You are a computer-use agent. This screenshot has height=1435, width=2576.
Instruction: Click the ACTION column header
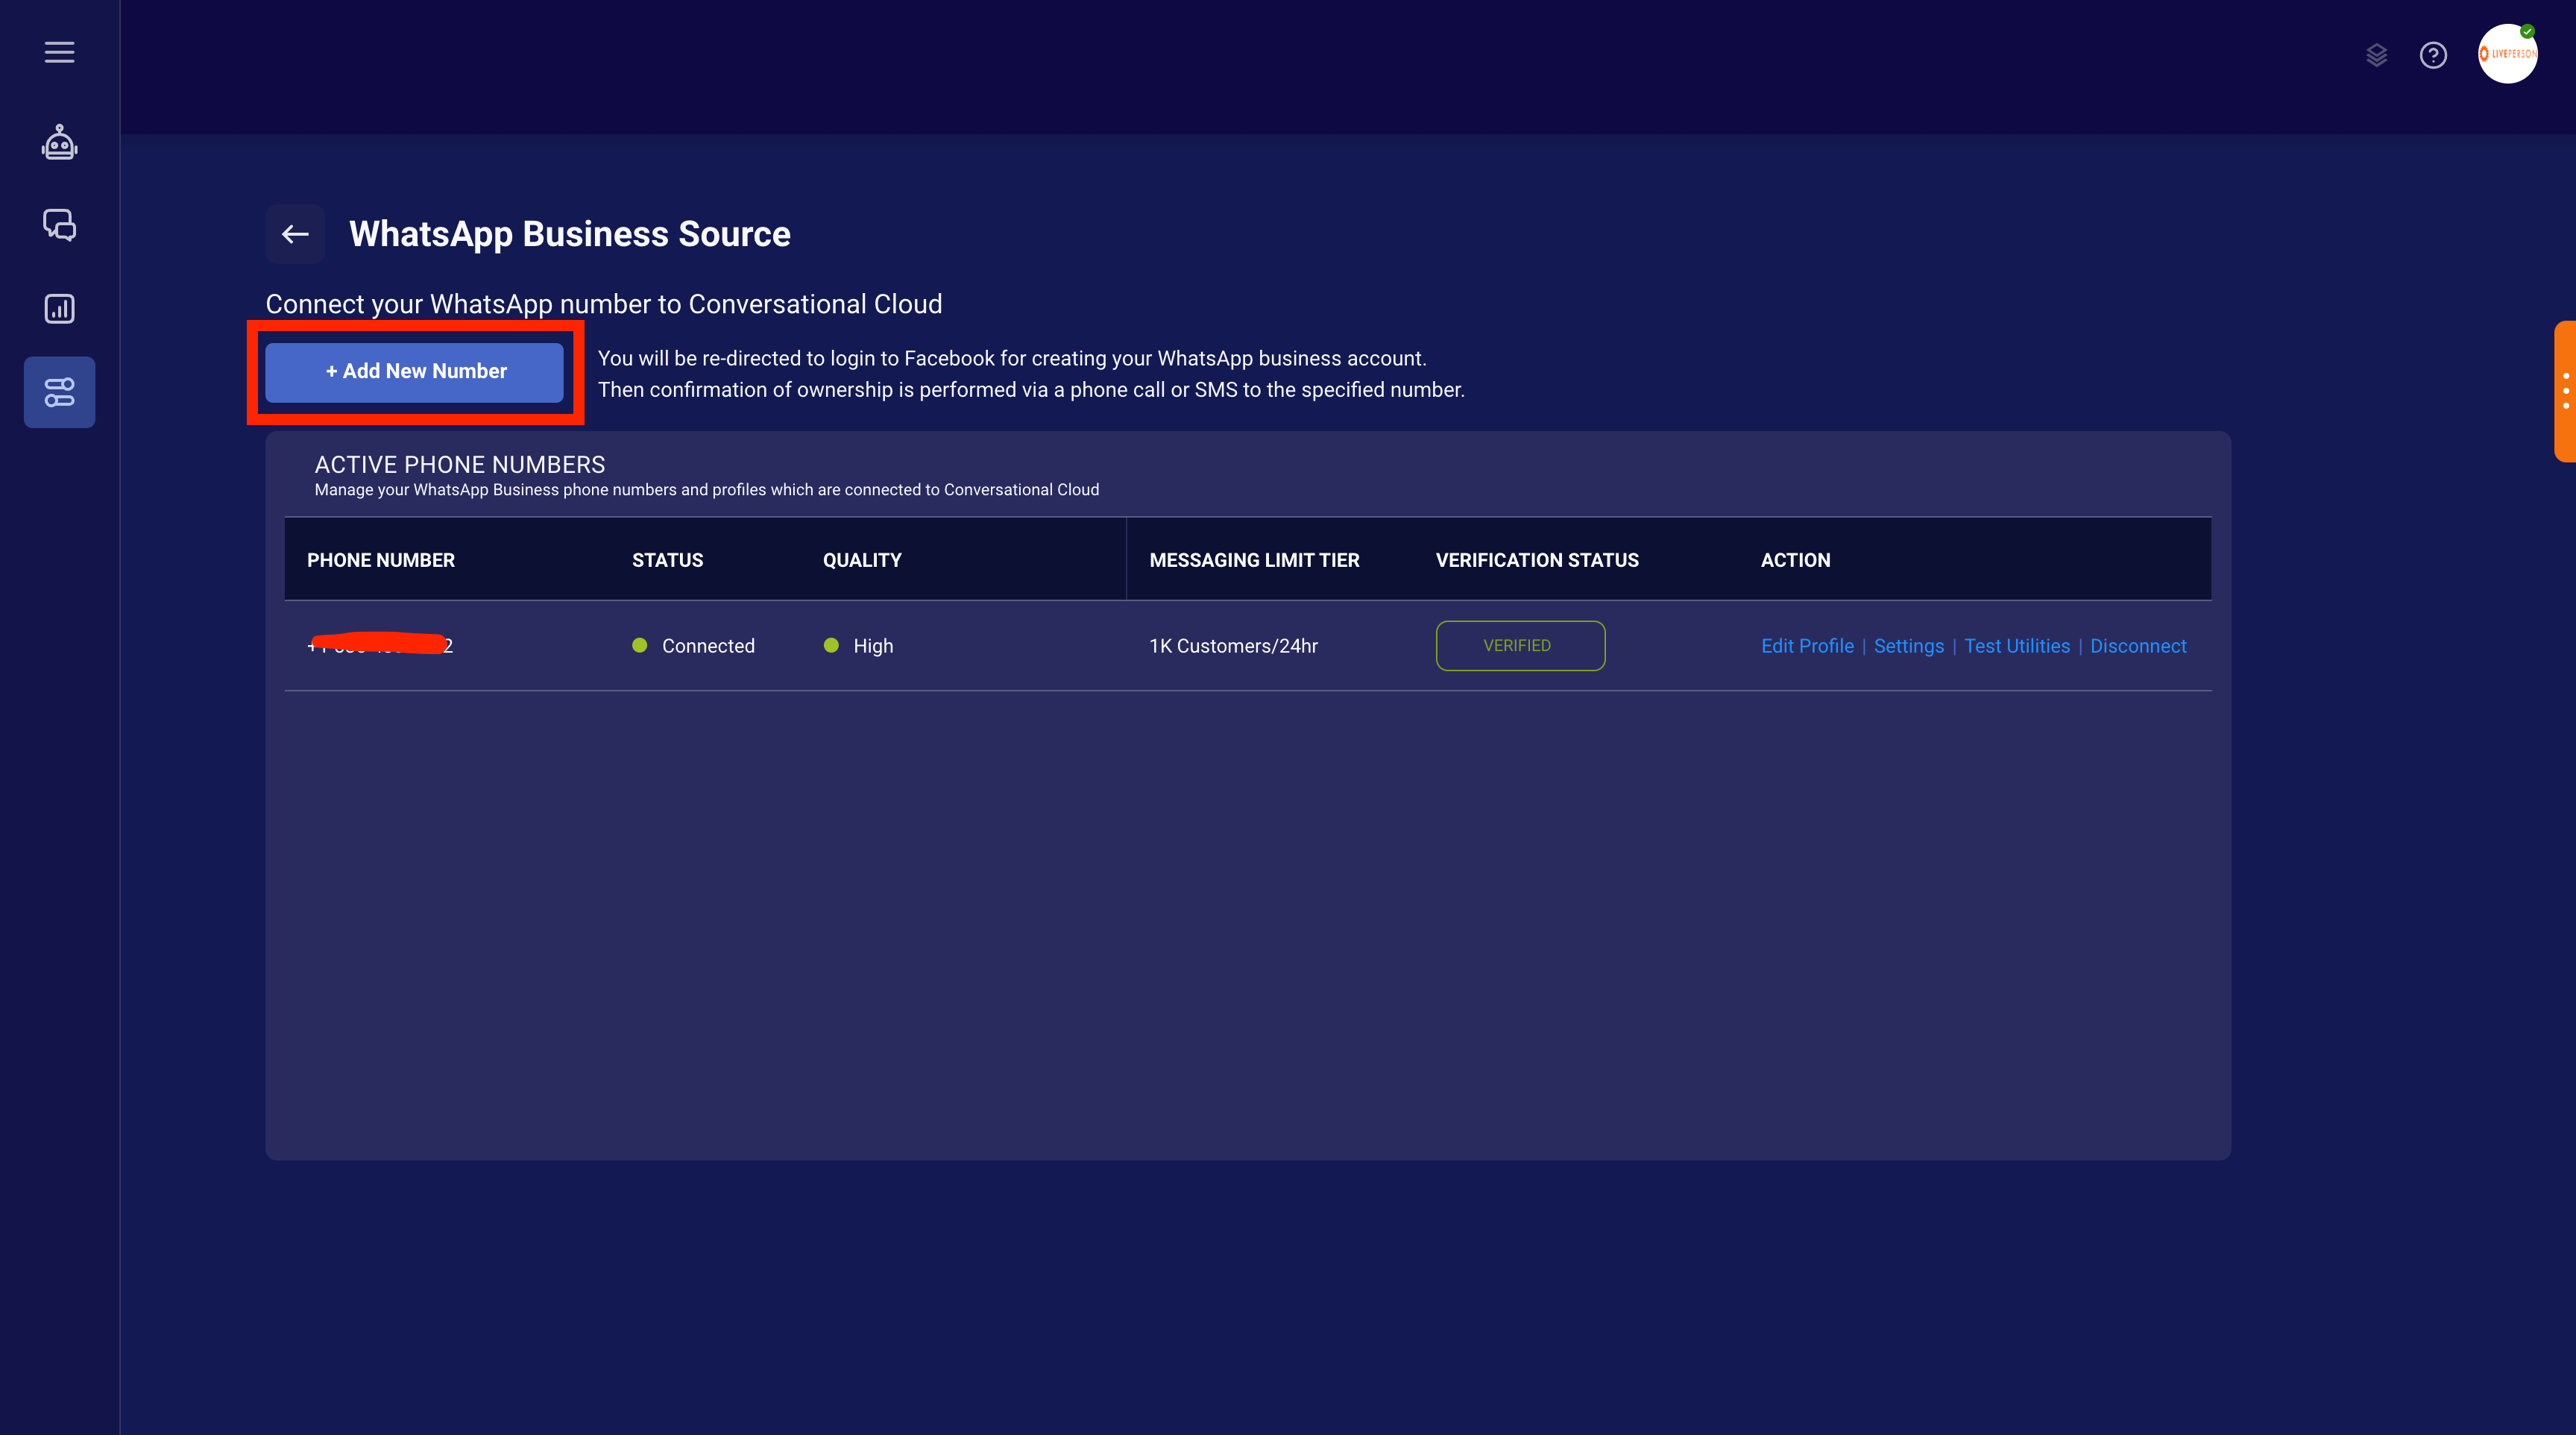(1795, 560)
